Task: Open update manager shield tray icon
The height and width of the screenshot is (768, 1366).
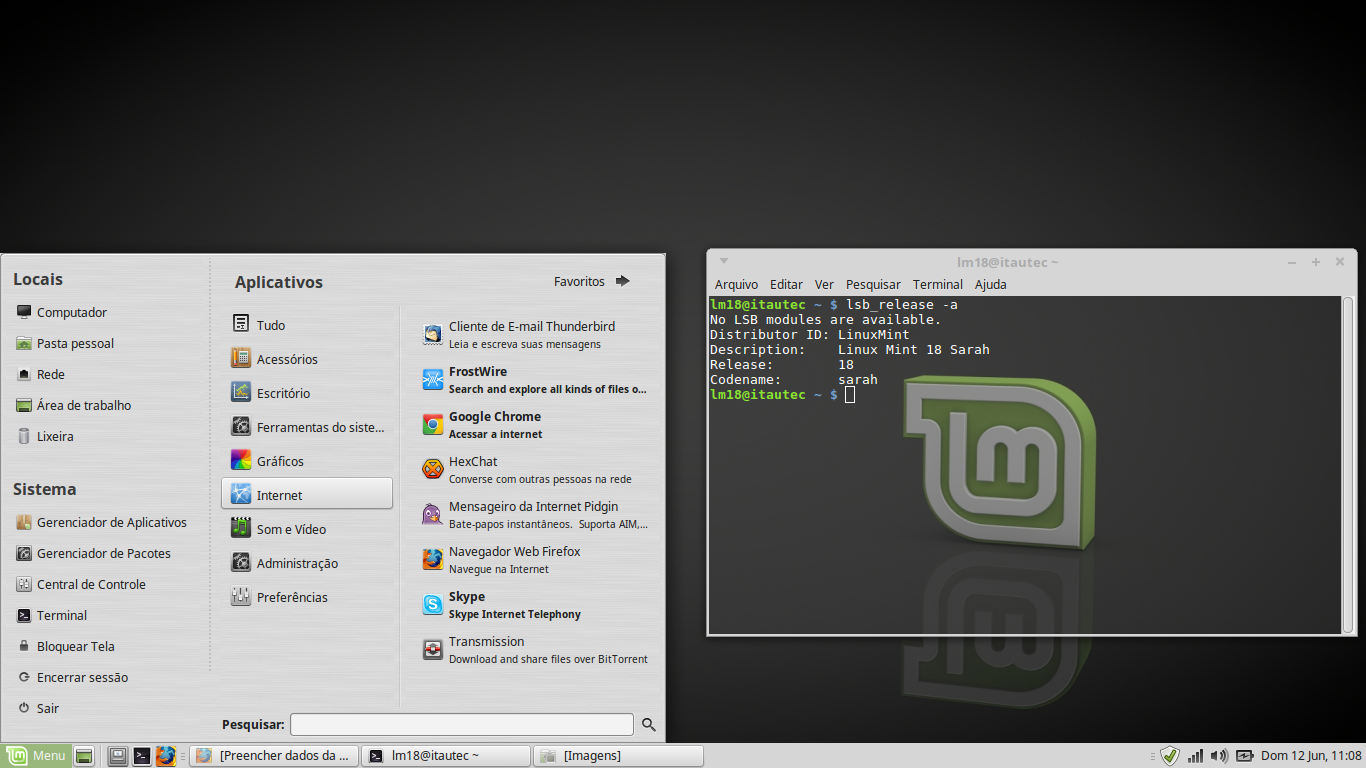Action: click(1170, 756)
